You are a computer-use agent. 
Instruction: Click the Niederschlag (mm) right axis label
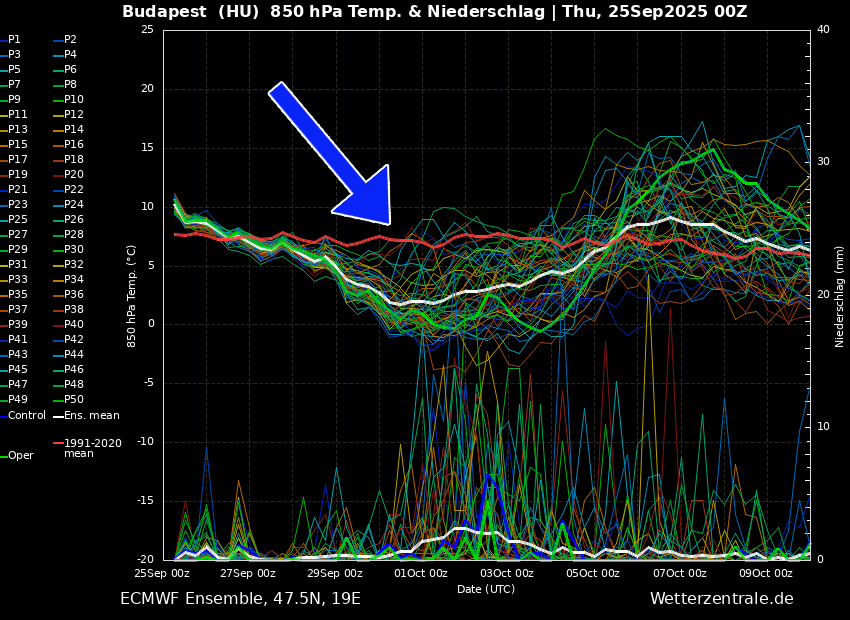pyautogui.click(x=840, y=296)
